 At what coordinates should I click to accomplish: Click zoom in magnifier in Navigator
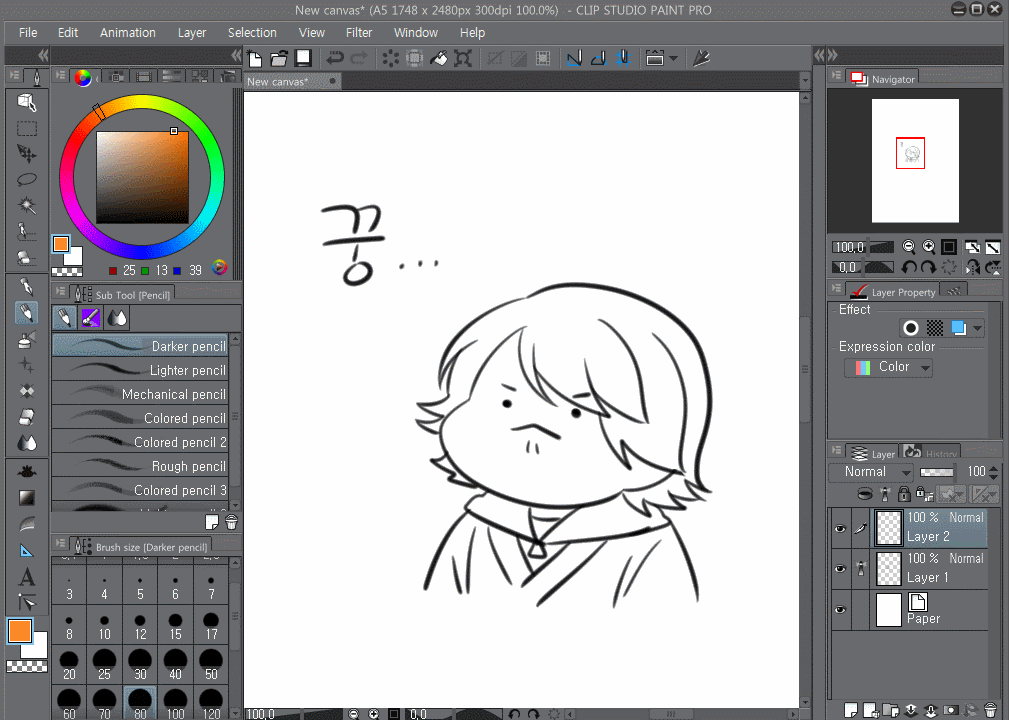(x=929, y=247)
